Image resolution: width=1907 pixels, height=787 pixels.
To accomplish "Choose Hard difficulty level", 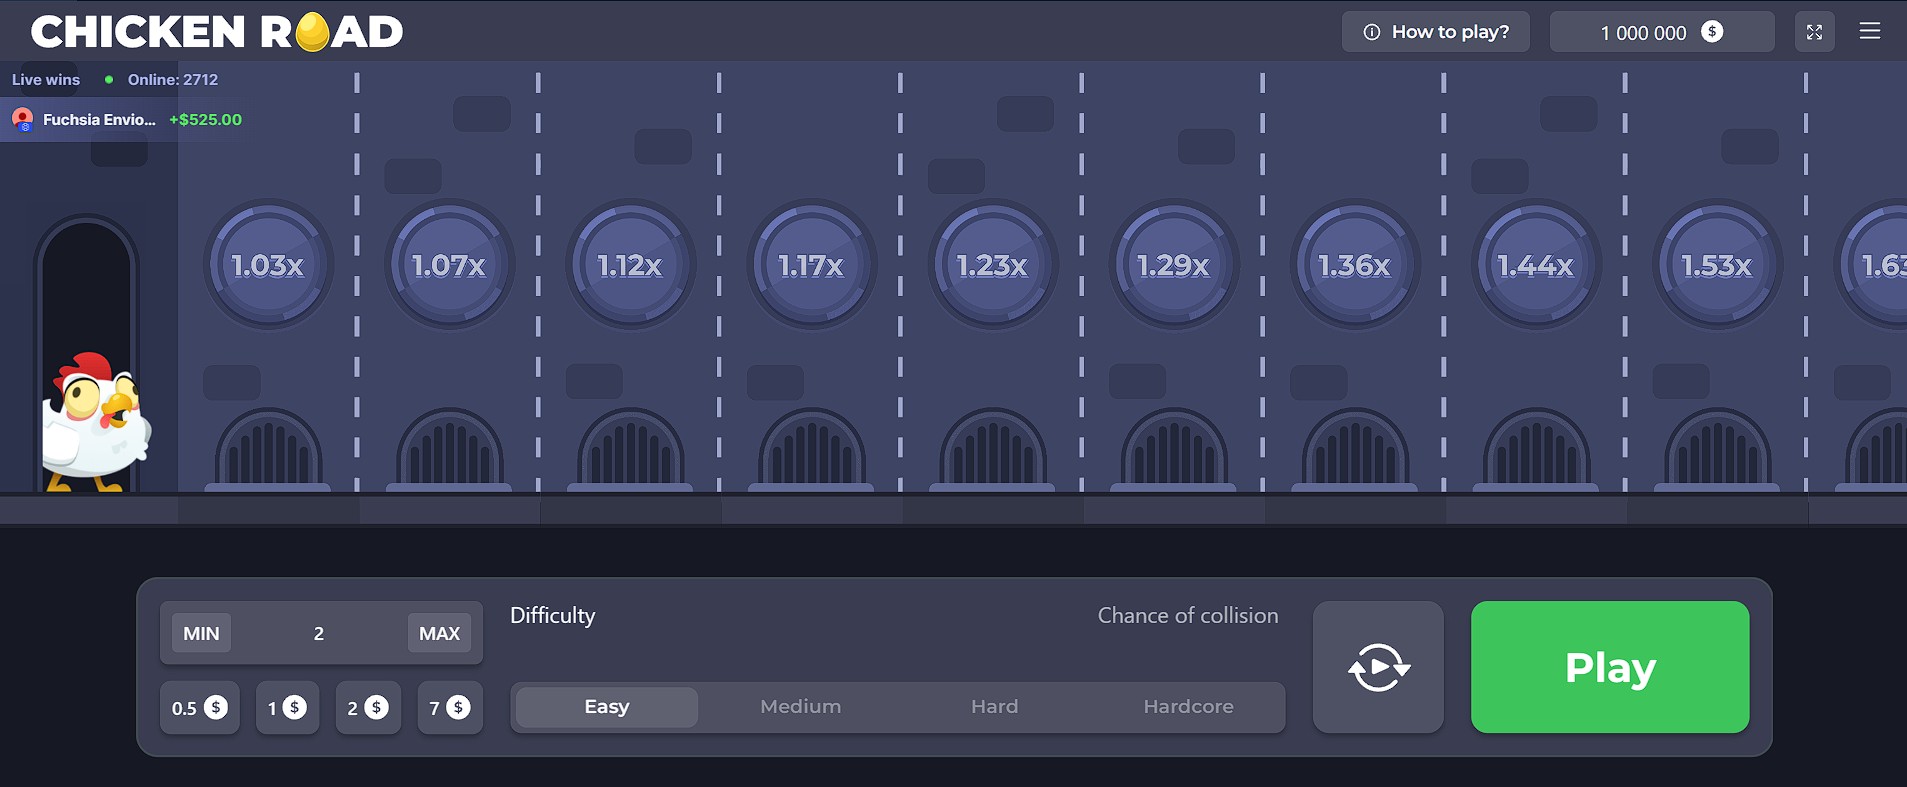I will pyautogui.click(x=994, y=707).
